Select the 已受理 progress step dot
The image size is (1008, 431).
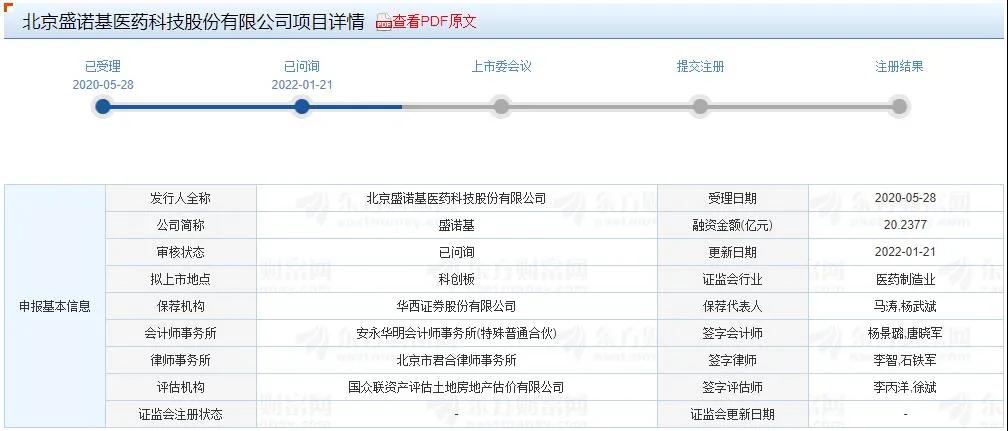pos(102,106)
